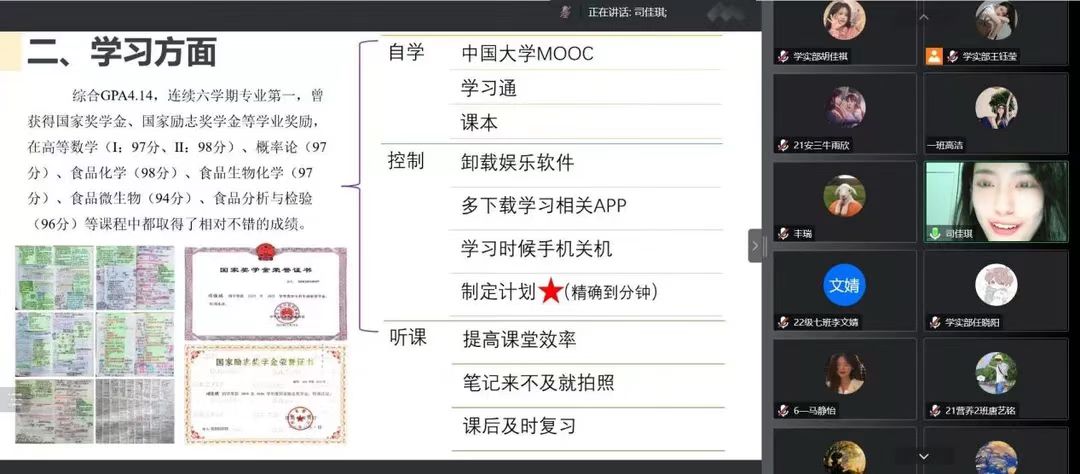Click the muted mic icon beside 学实部任晓阳

coord(935,322)
